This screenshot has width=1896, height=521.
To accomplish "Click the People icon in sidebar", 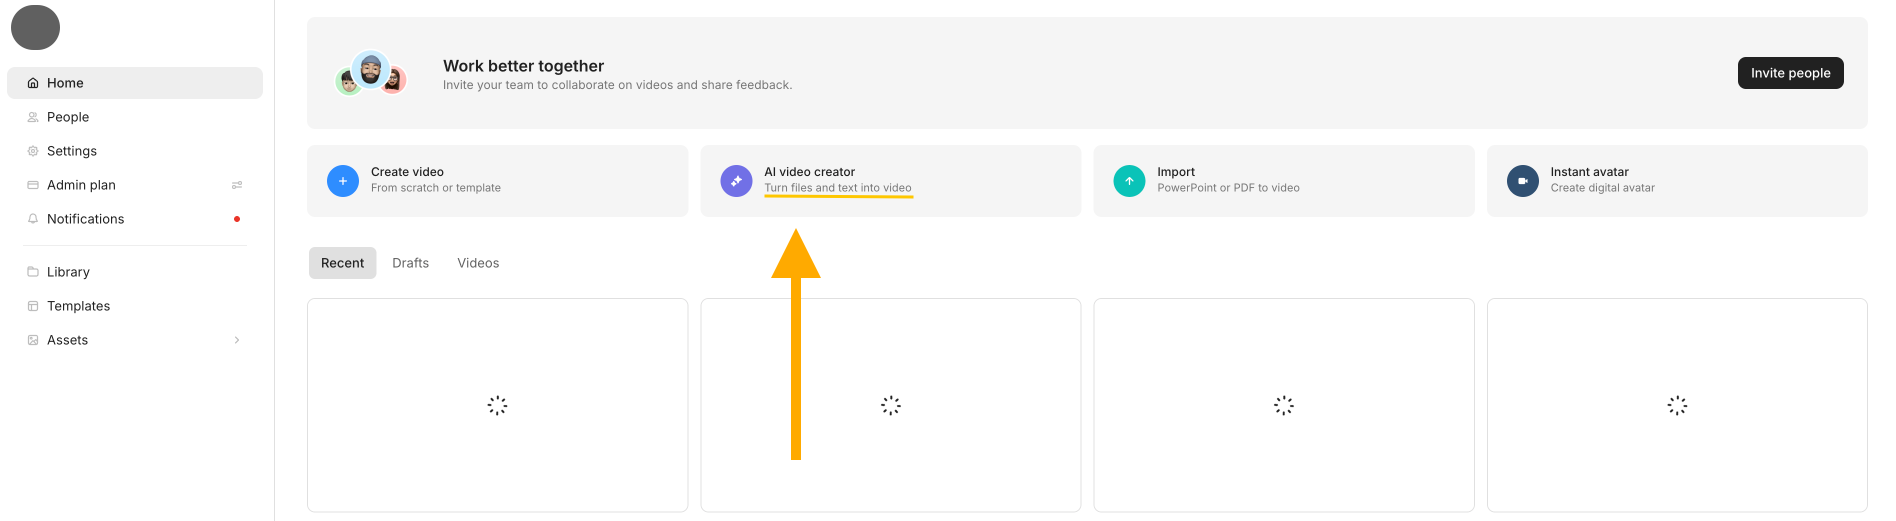I will point(33,117).
